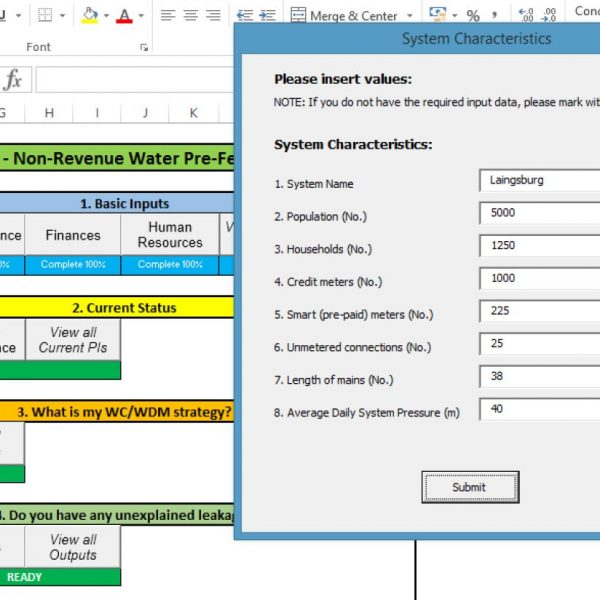Select column J header
600x600 pixels.
[145, 113]
